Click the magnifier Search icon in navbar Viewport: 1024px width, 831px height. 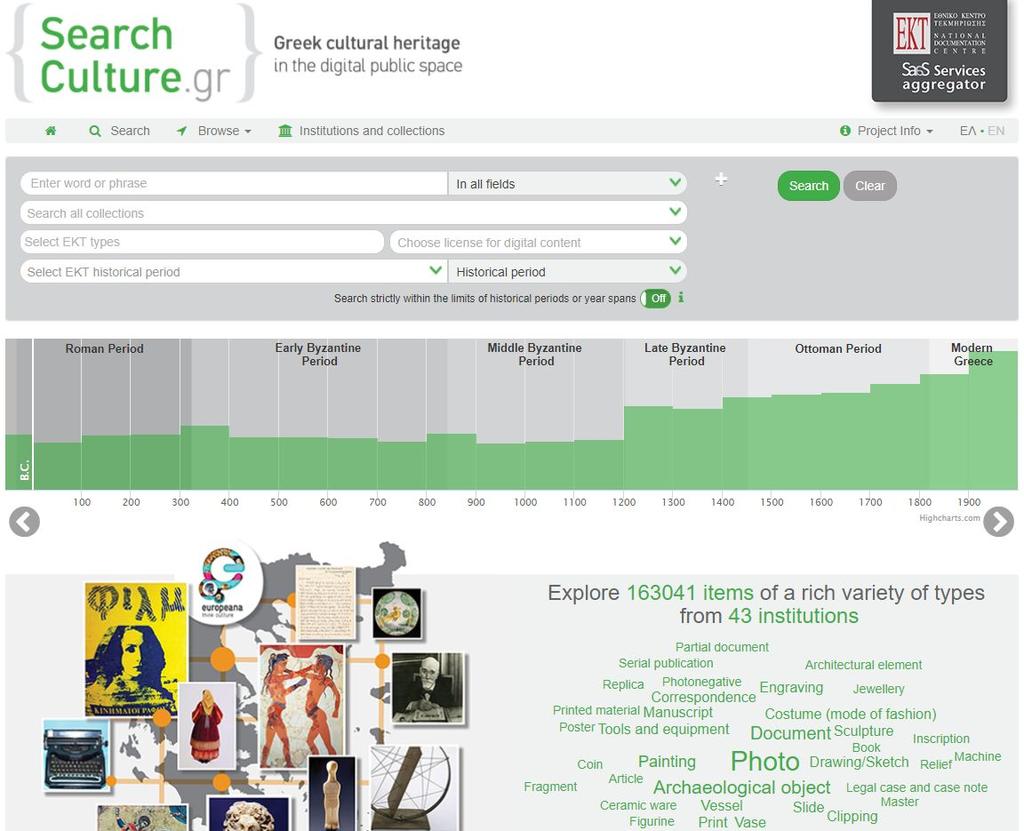coord(95,131)
